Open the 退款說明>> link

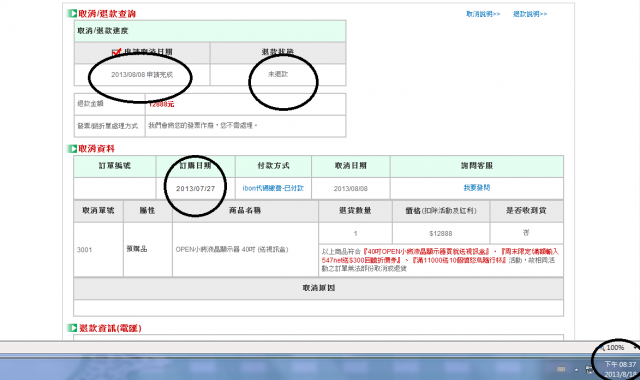click(530, 14)
